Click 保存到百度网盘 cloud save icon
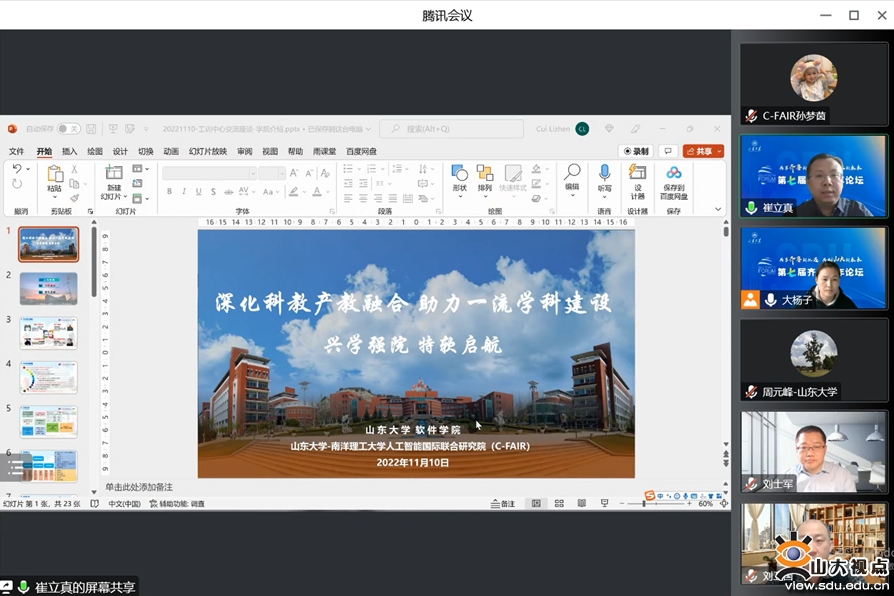The width and height of the screenshot is (894, 596). click(674, 174)
